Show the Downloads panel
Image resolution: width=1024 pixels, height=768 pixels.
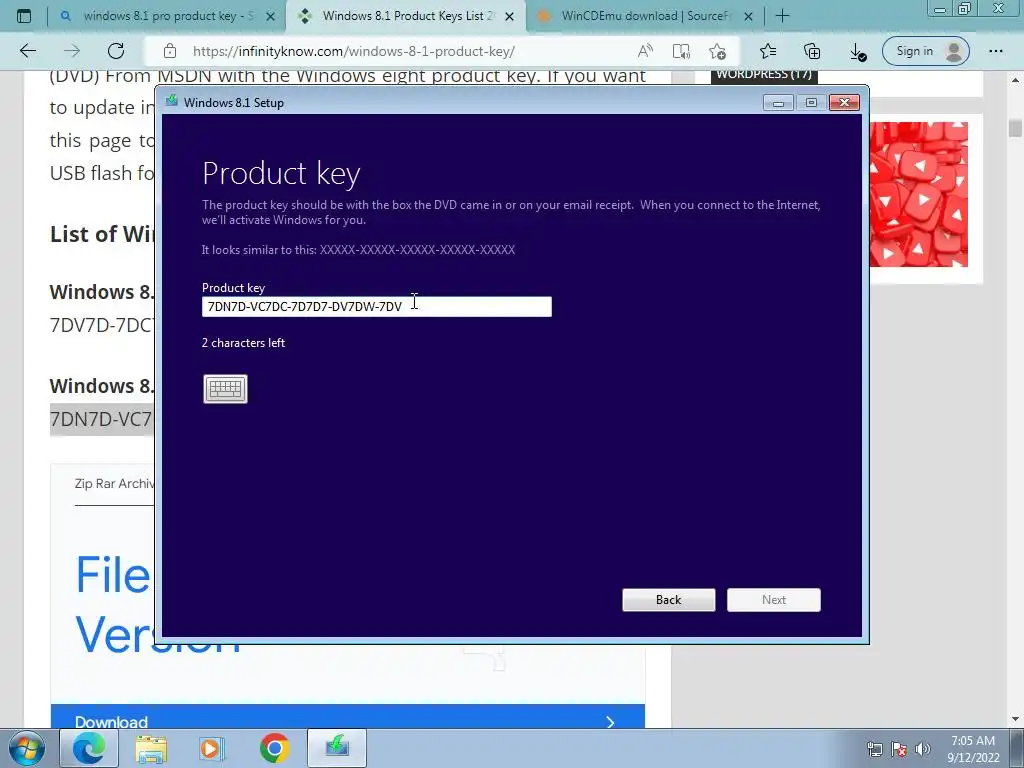[857, 52]
